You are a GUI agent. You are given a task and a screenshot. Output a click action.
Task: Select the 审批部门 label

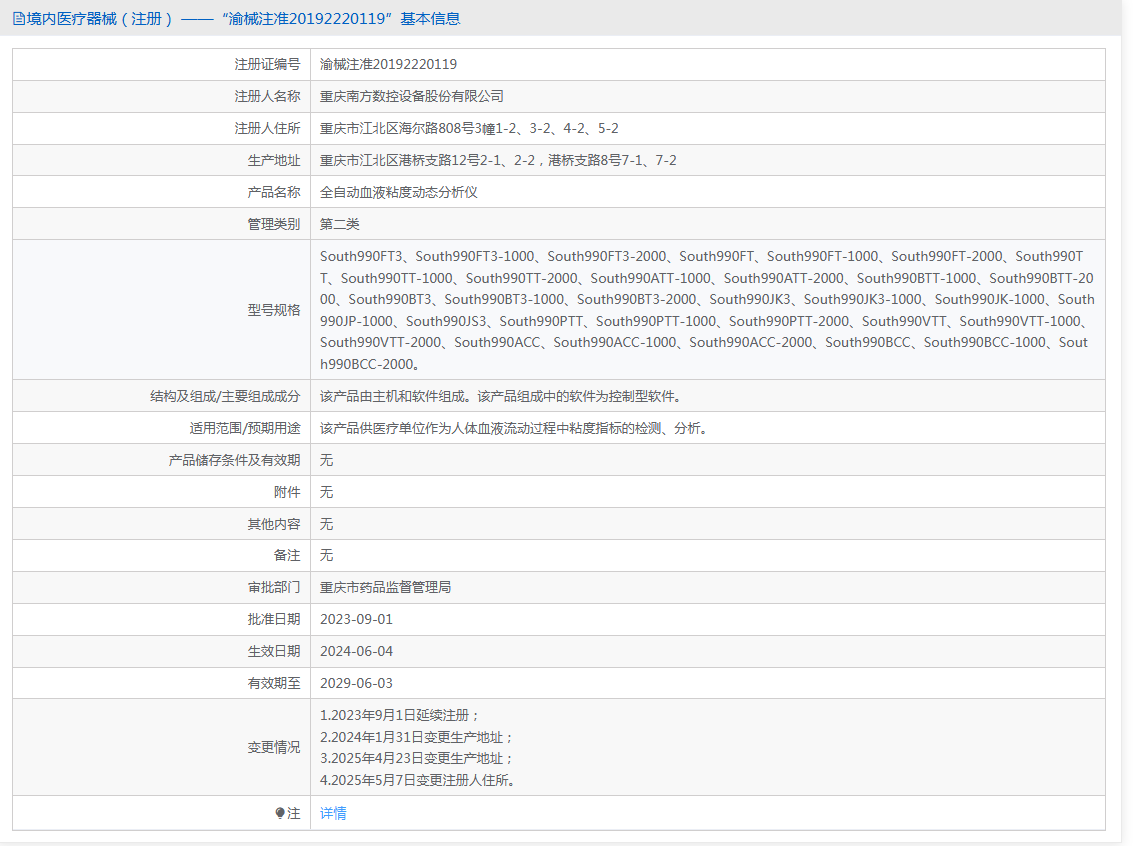274,587
